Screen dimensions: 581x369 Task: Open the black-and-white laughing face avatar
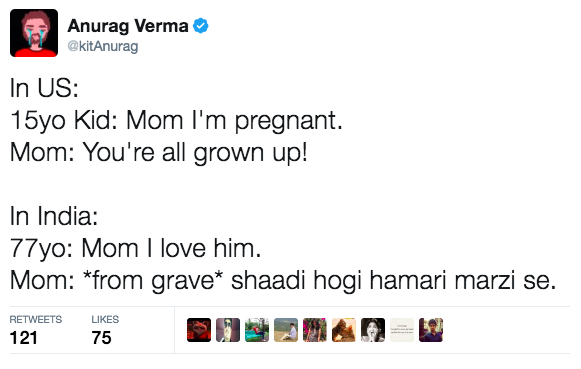pos(373,330)
